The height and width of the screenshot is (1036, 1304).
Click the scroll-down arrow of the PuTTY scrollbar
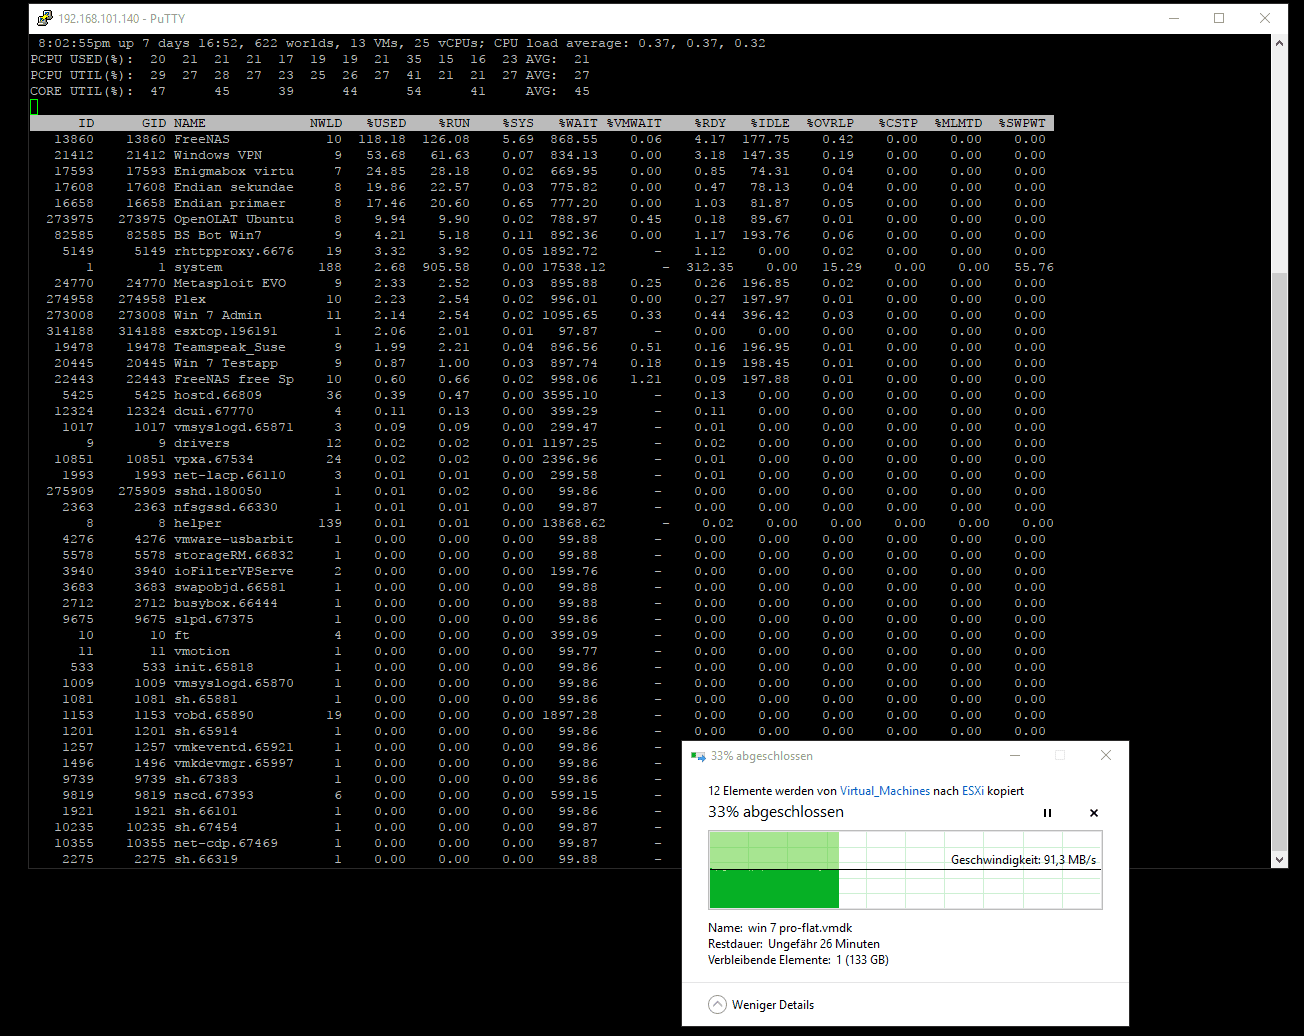(1279, 859)
